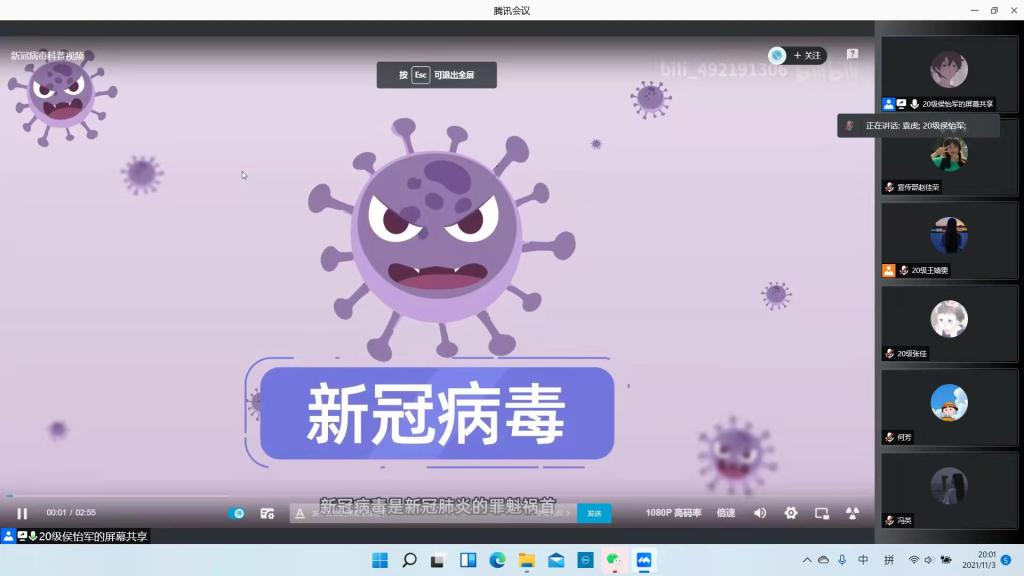This screenshot has width=1024, height=576.
Task: Toggle picture-in-picture mode icon
Action: tap(822, 513)
